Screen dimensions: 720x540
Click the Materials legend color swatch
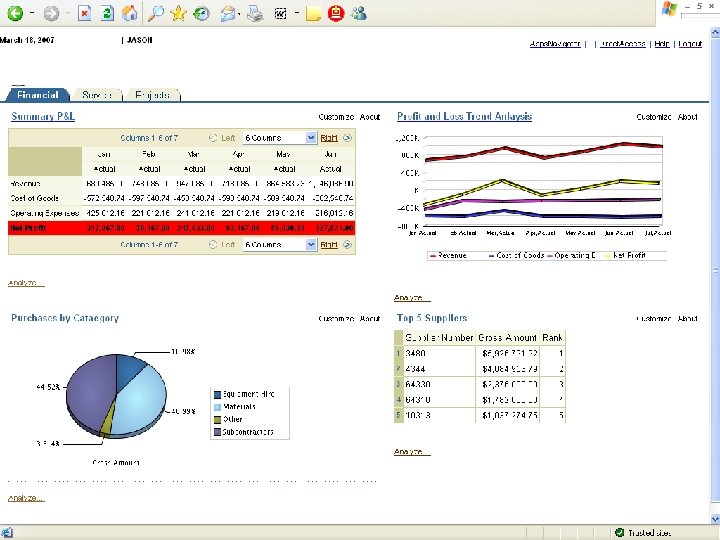(218, 407)
